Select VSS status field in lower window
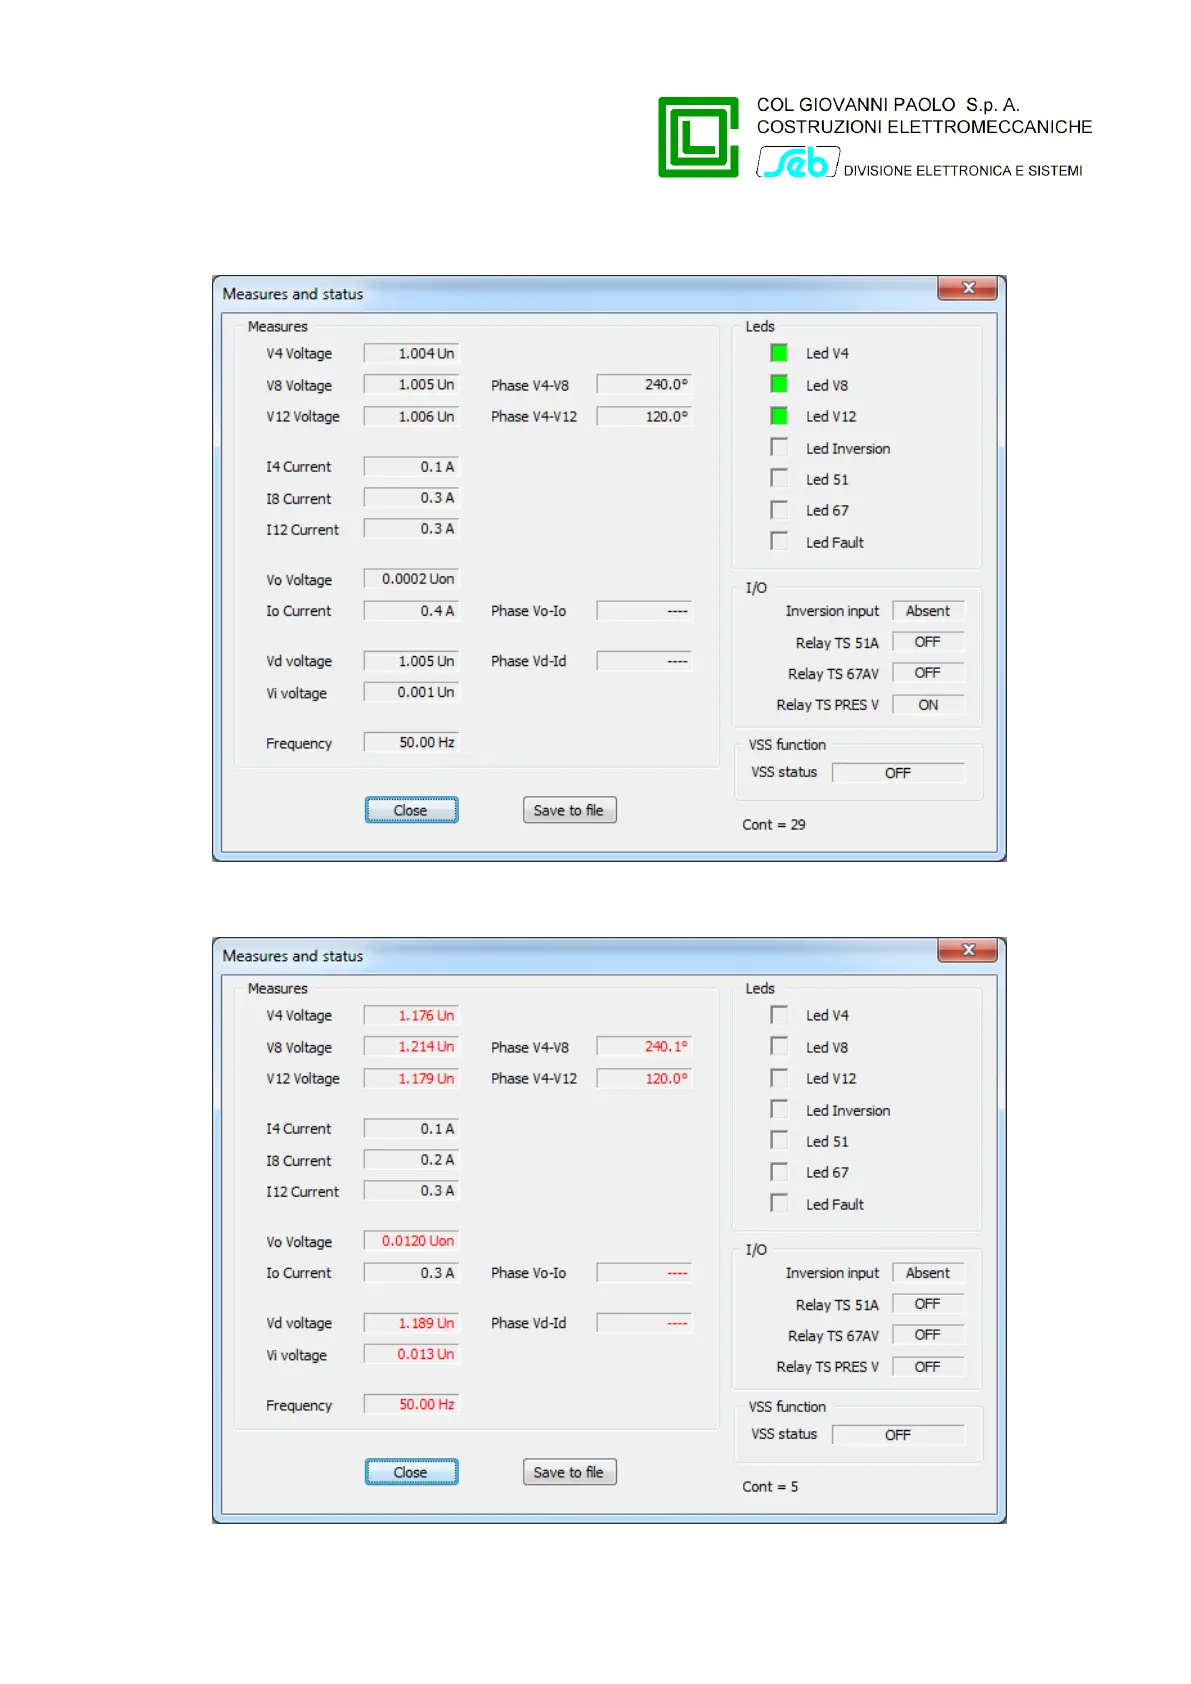Image resolution: width=1191 pixels, height=1684 pixels. pyautogui.click(x=898, y=1434)
